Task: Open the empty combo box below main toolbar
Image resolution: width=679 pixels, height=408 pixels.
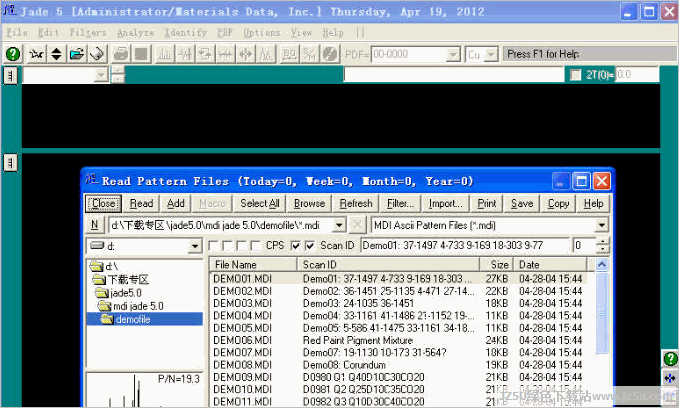Action: point(65,75)
